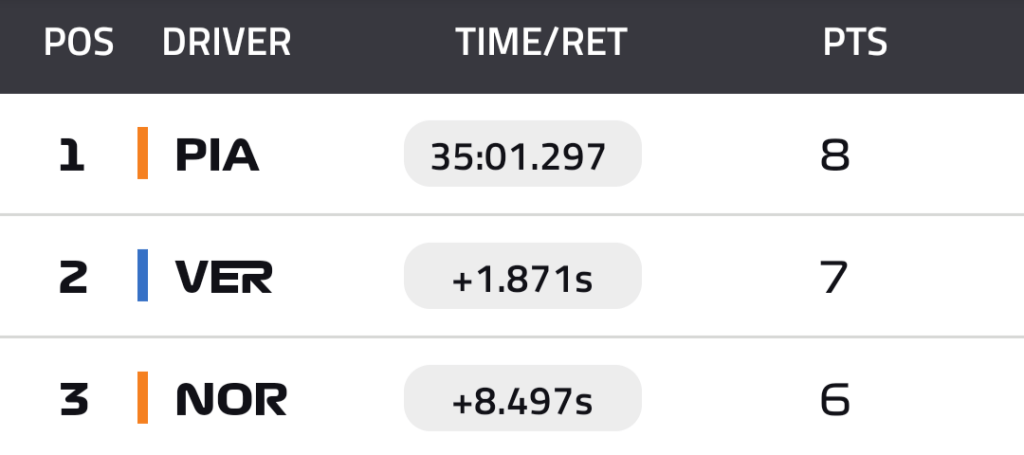Select position number 2

click(x=73, y=277)
